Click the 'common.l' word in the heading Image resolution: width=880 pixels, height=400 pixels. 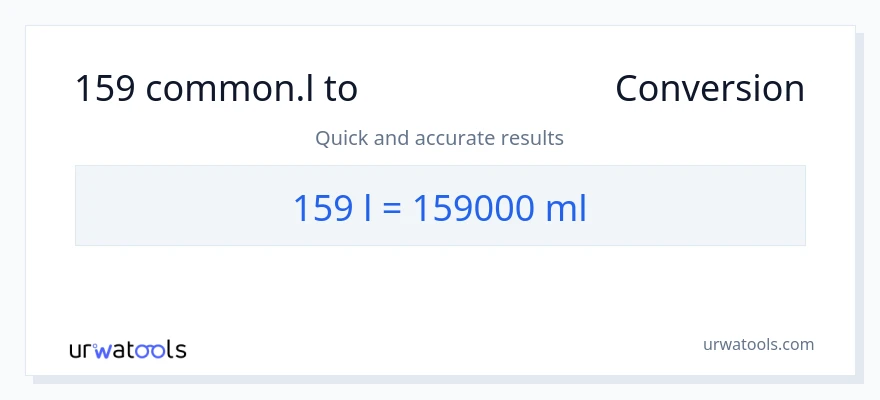pos(227,89)
